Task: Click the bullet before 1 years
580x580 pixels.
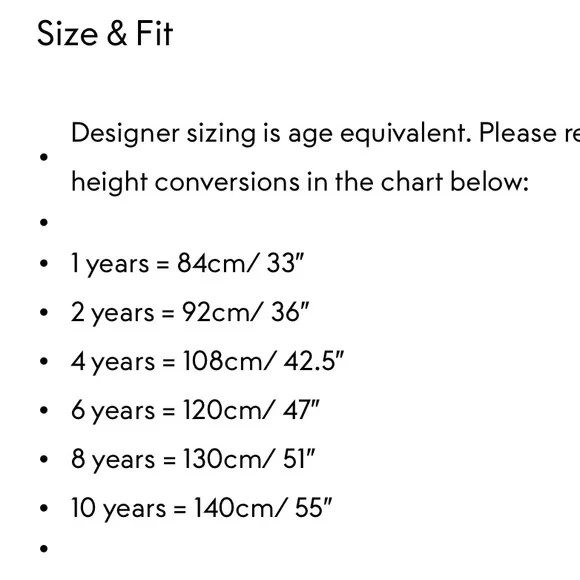Action: point(44,263)
